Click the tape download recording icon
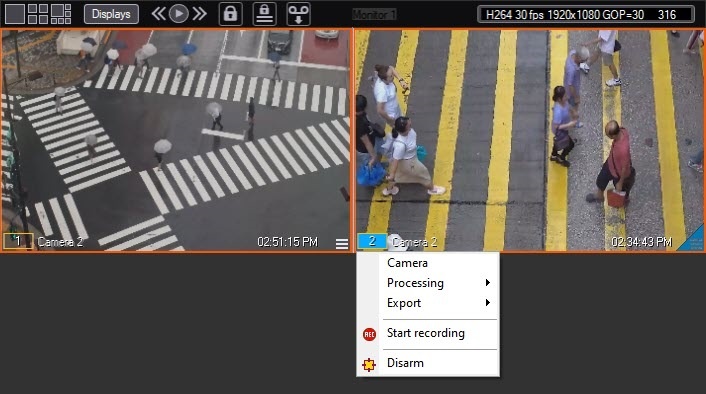 coord(299,14)
